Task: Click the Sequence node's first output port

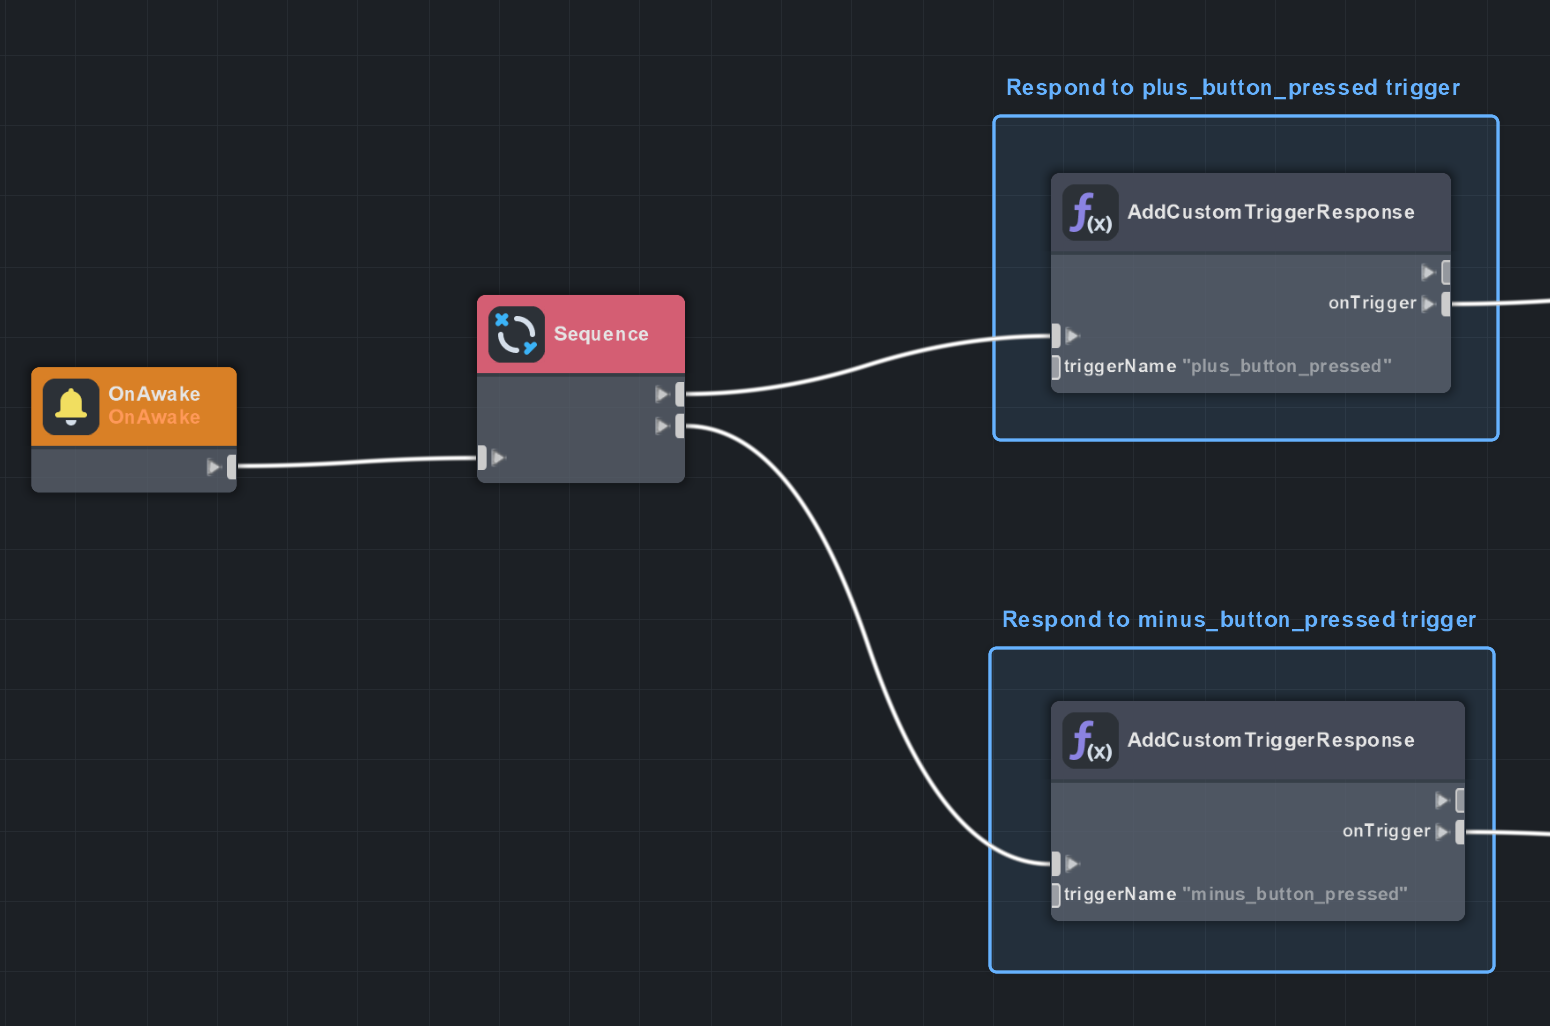Action: click(x=679, y=394)
